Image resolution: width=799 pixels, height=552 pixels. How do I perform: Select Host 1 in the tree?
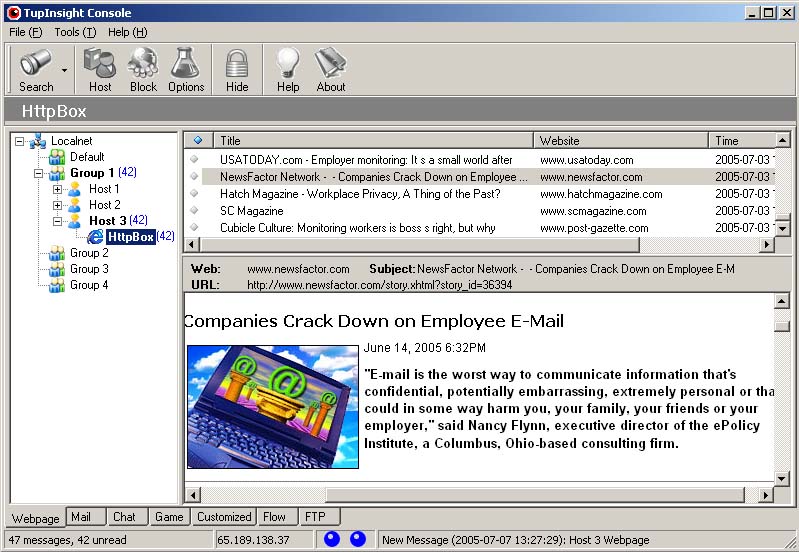[104, 189]
